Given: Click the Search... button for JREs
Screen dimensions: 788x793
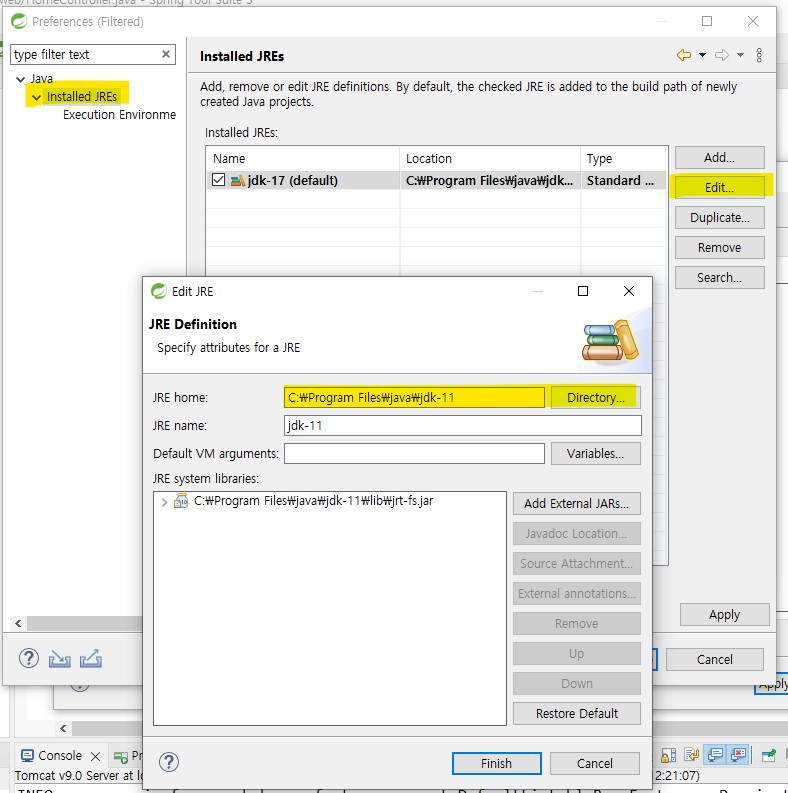Looking at the screenshot, I should coord(719,278).
